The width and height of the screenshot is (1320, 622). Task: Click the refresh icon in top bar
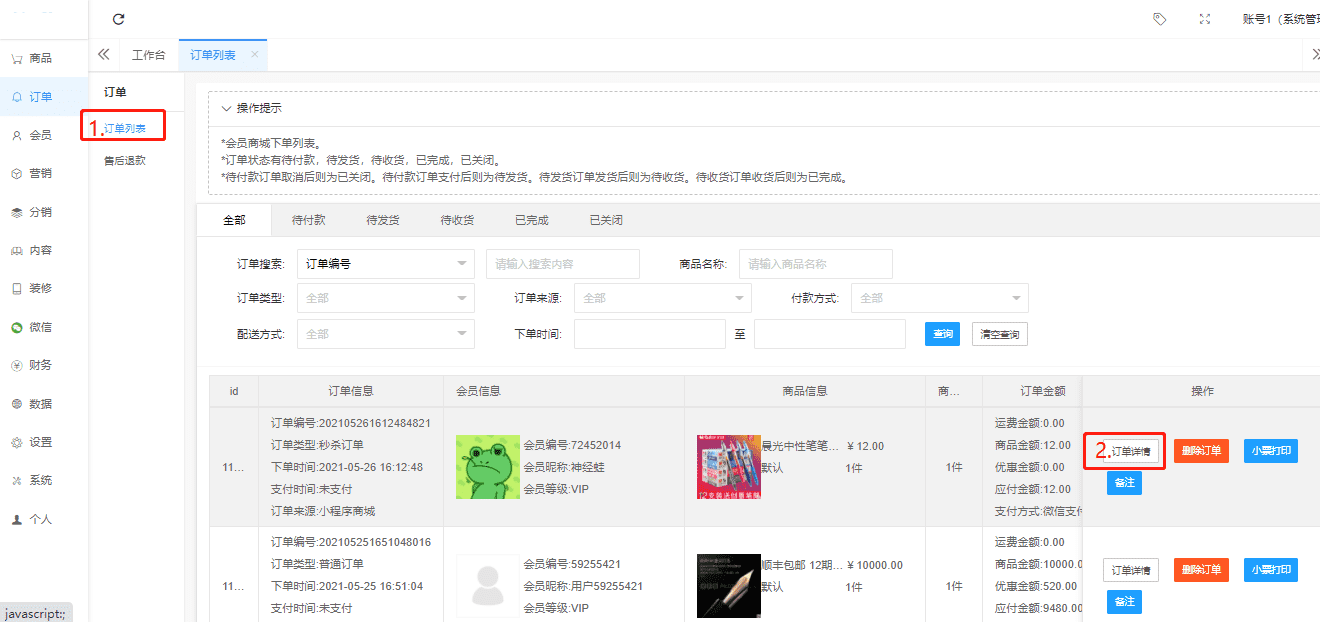coord(119,19)
